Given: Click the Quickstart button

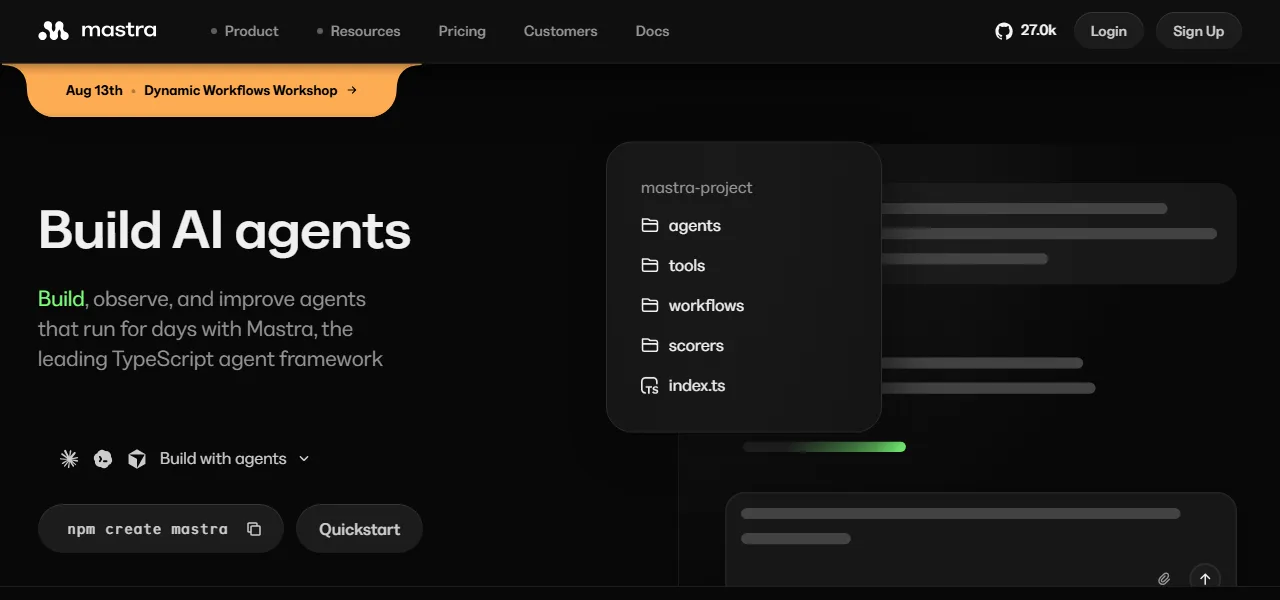Looking at the screenshot, I should pos(359,529).
